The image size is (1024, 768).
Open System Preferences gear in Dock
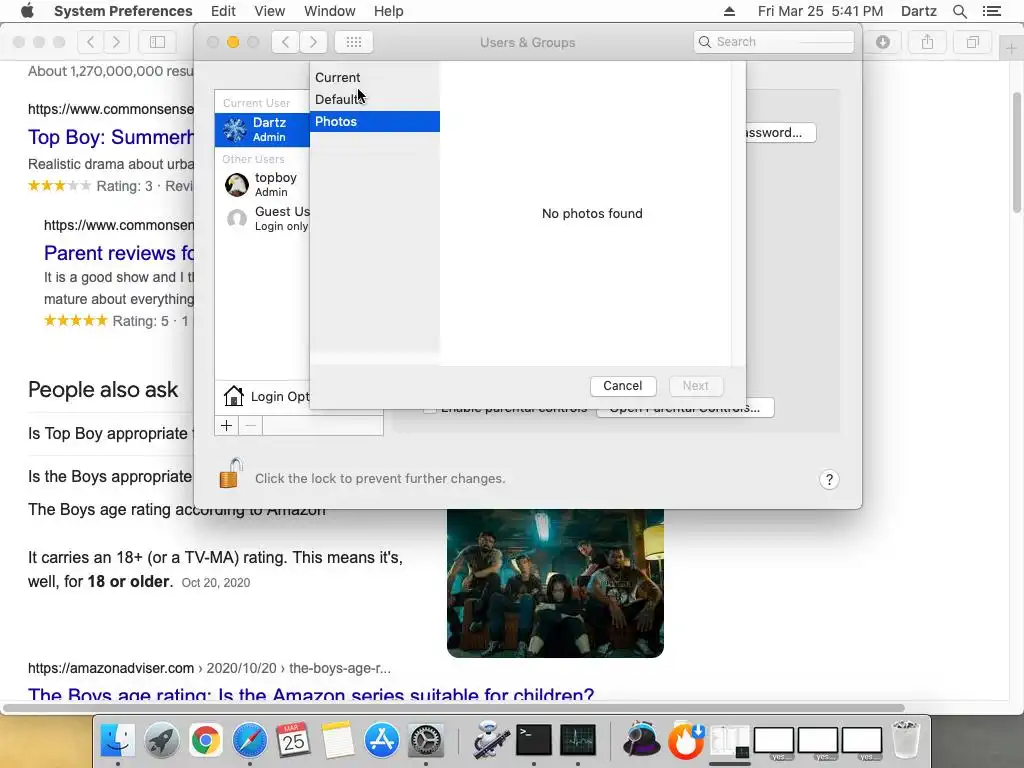(426, 741)
